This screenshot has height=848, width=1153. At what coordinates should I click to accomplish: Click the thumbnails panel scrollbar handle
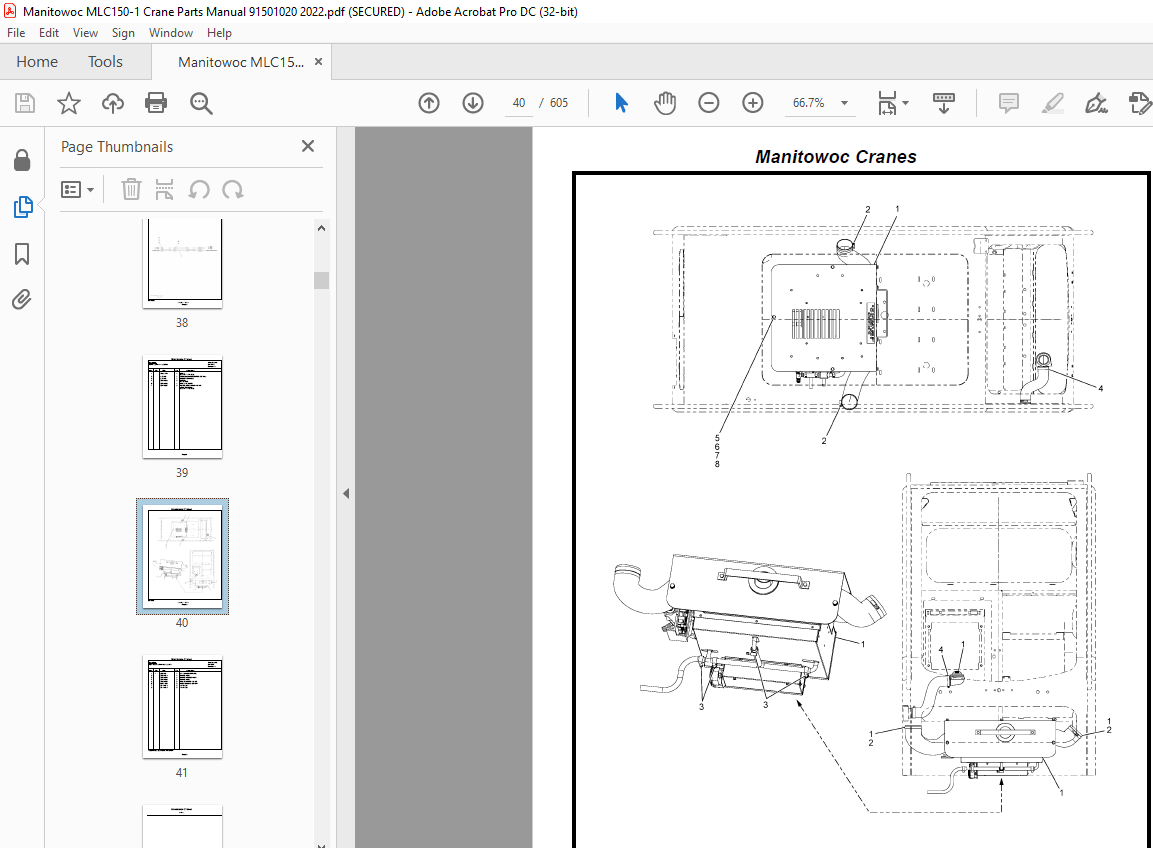(x=321, y=280)
